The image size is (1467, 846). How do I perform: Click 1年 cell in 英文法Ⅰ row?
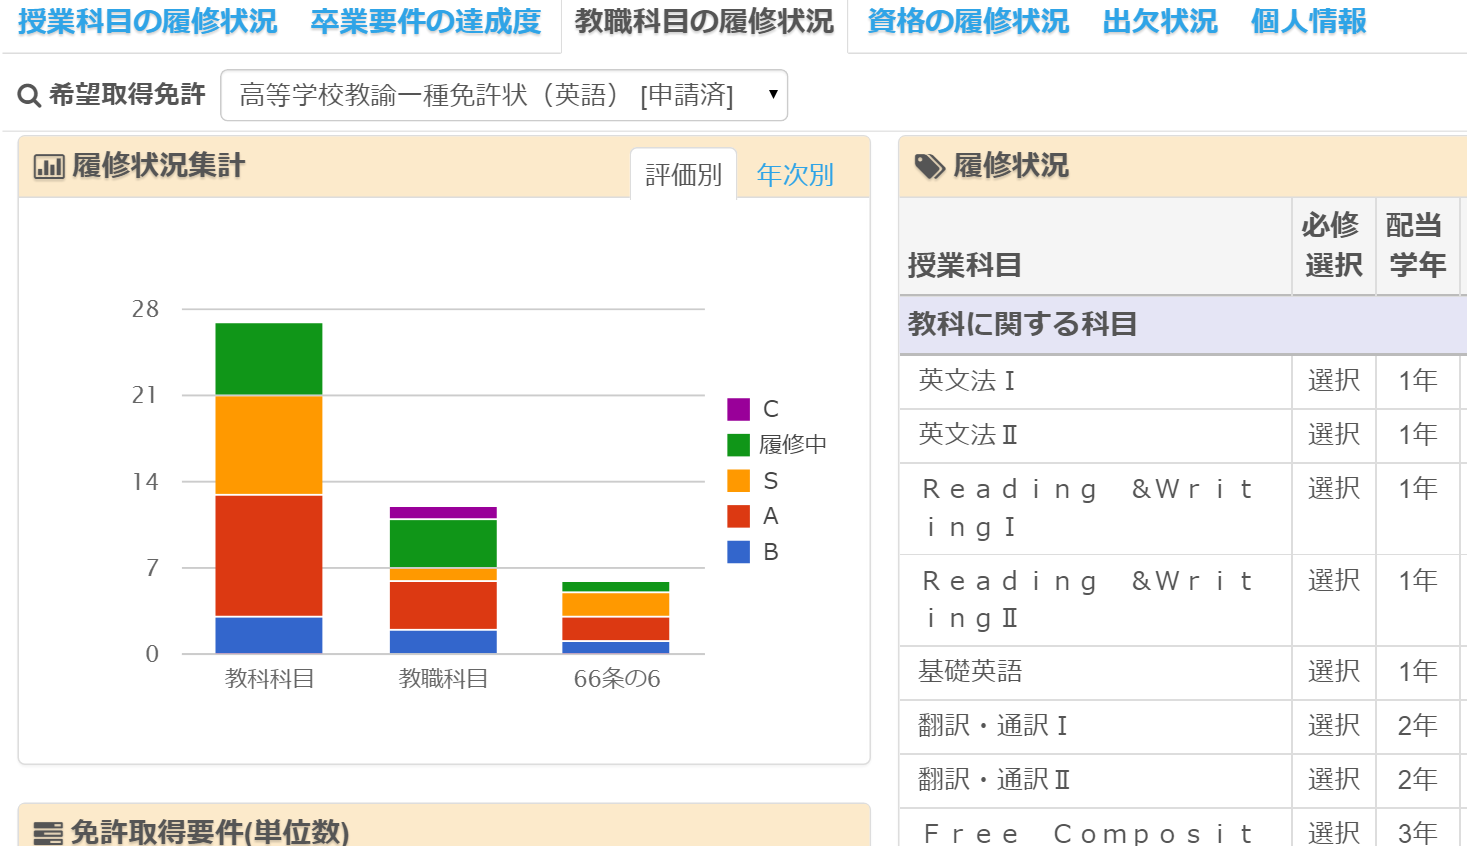(x=1418, y=381)
